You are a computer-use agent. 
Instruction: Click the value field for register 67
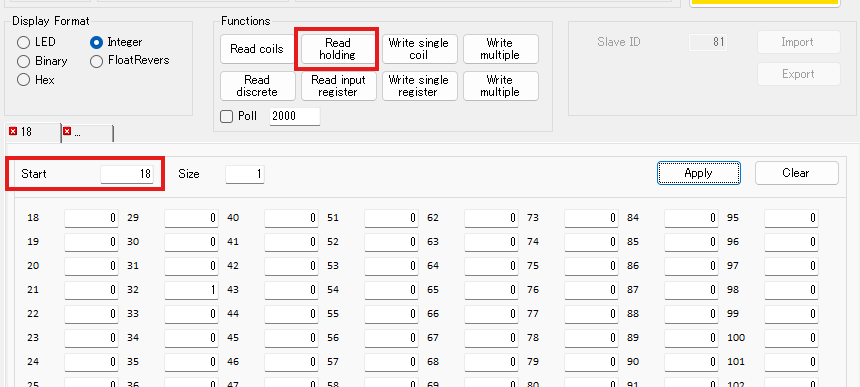491,338
